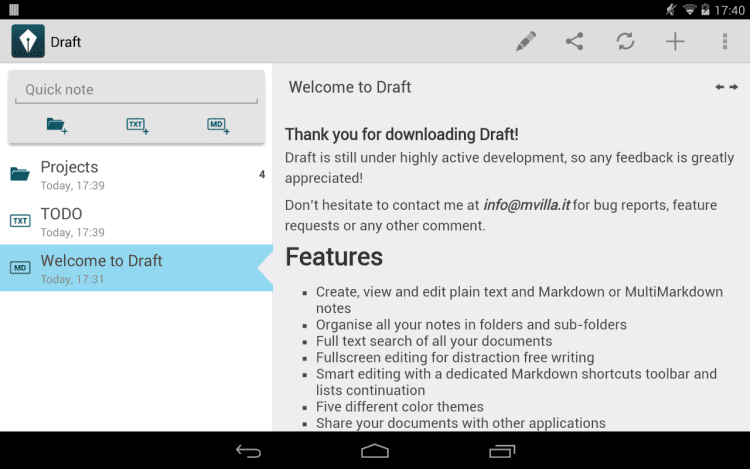Click the TXT icon beside TODO

tap(20, 220)
